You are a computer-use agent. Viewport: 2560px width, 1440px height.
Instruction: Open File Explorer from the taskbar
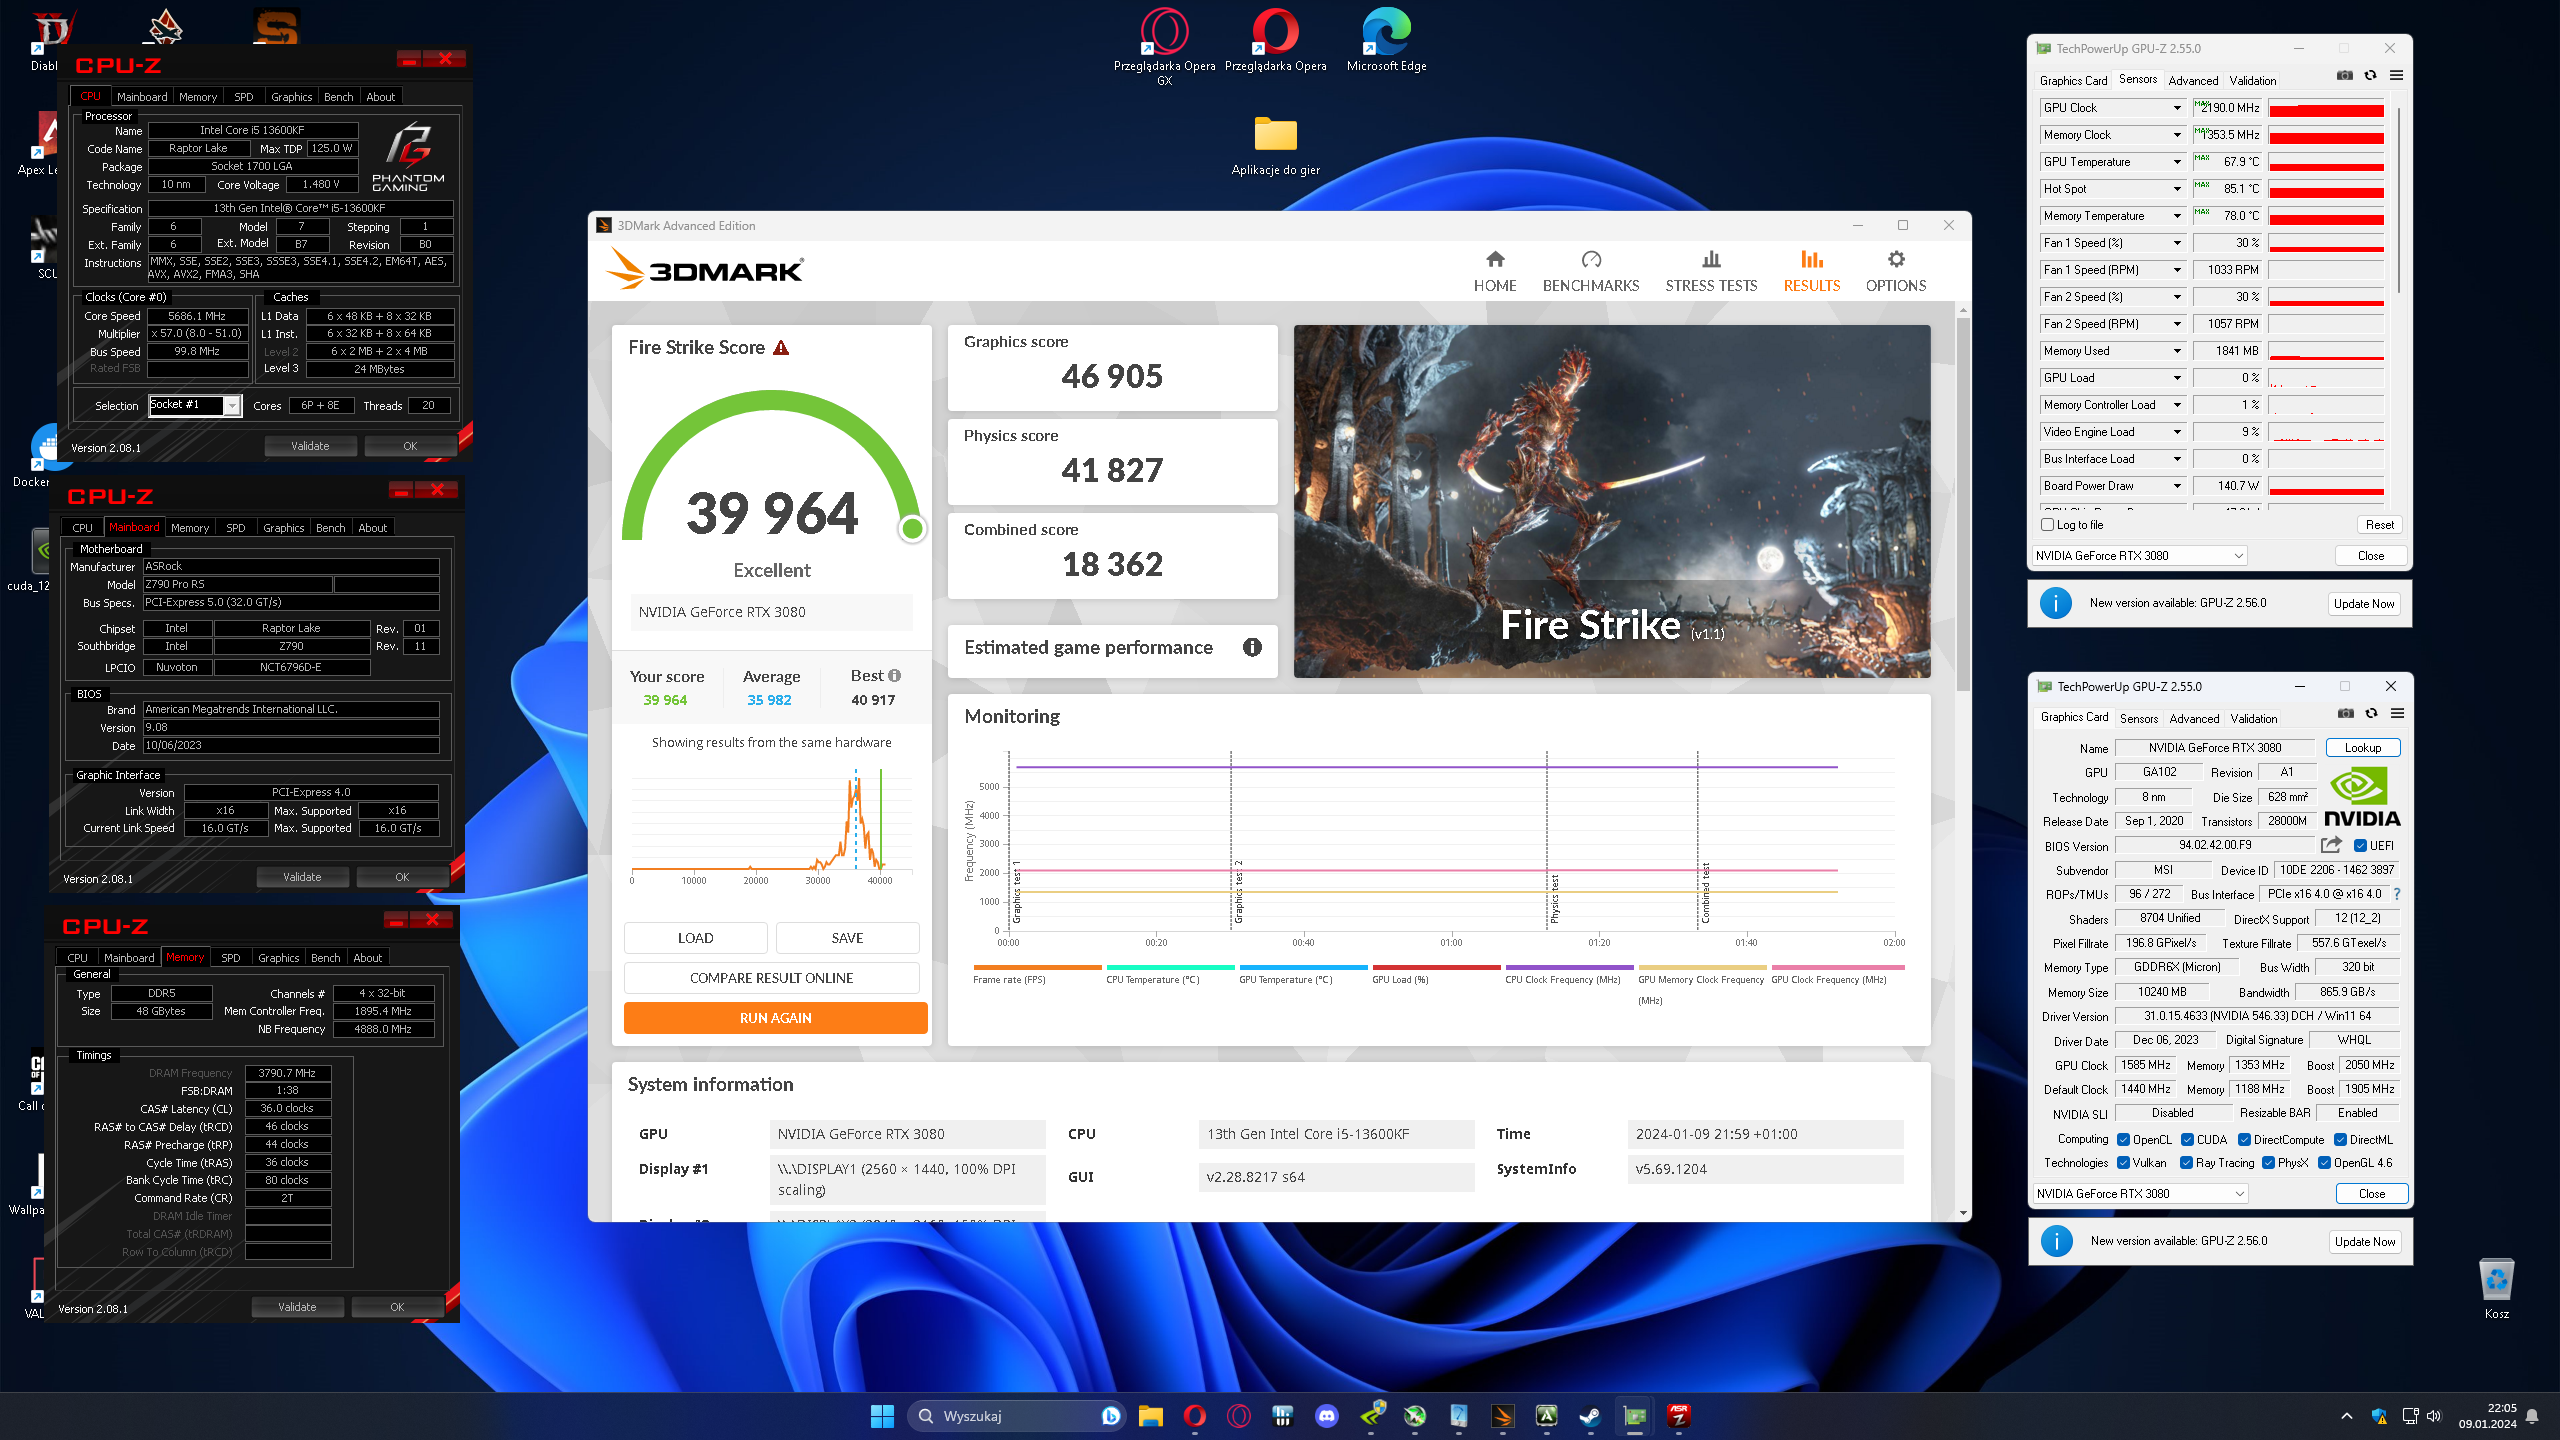tap(1151, 1416)
